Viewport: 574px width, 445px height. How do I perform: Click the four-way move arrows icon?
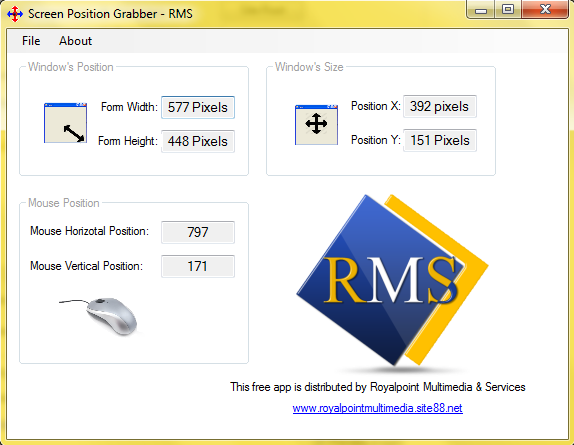point(316,124)
